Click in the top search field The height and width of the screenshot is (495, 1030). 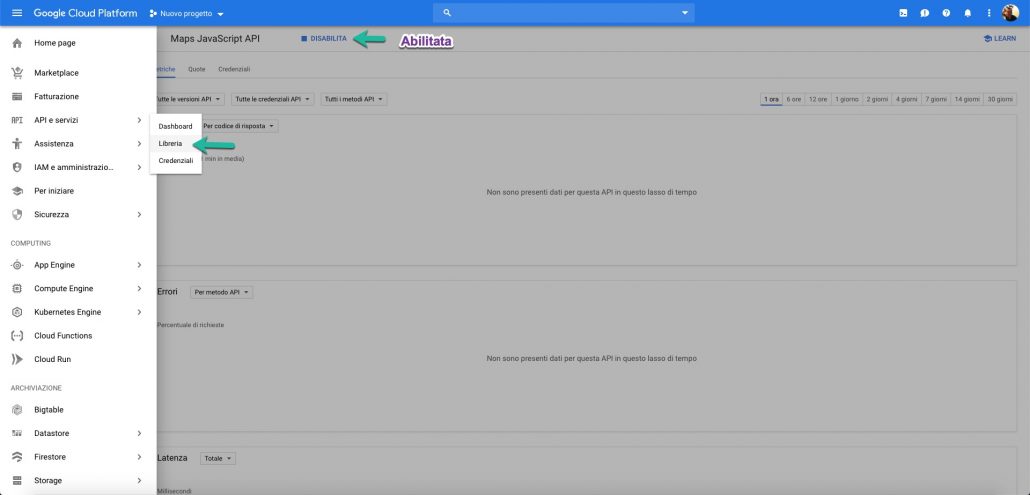564,13
